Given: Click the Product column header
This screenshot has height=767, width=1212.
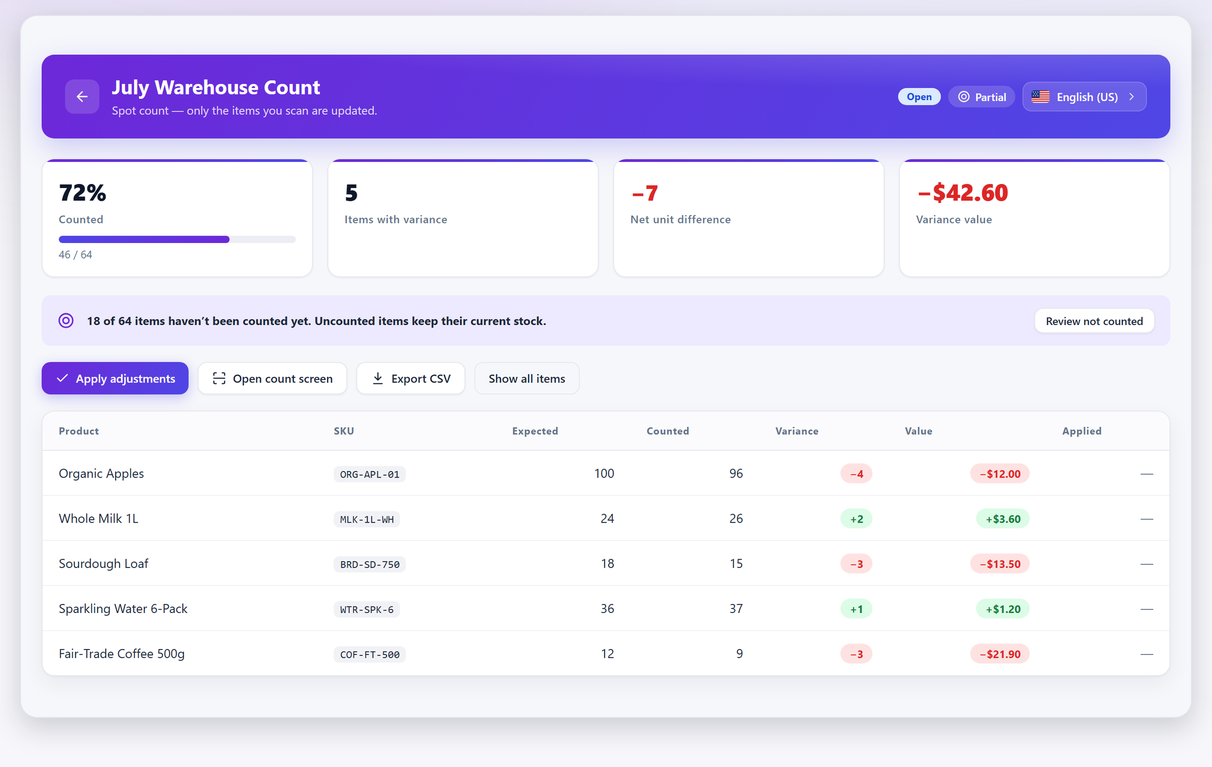Looking at the screenshot, I should pyautogui.click(x=79, y=431).
